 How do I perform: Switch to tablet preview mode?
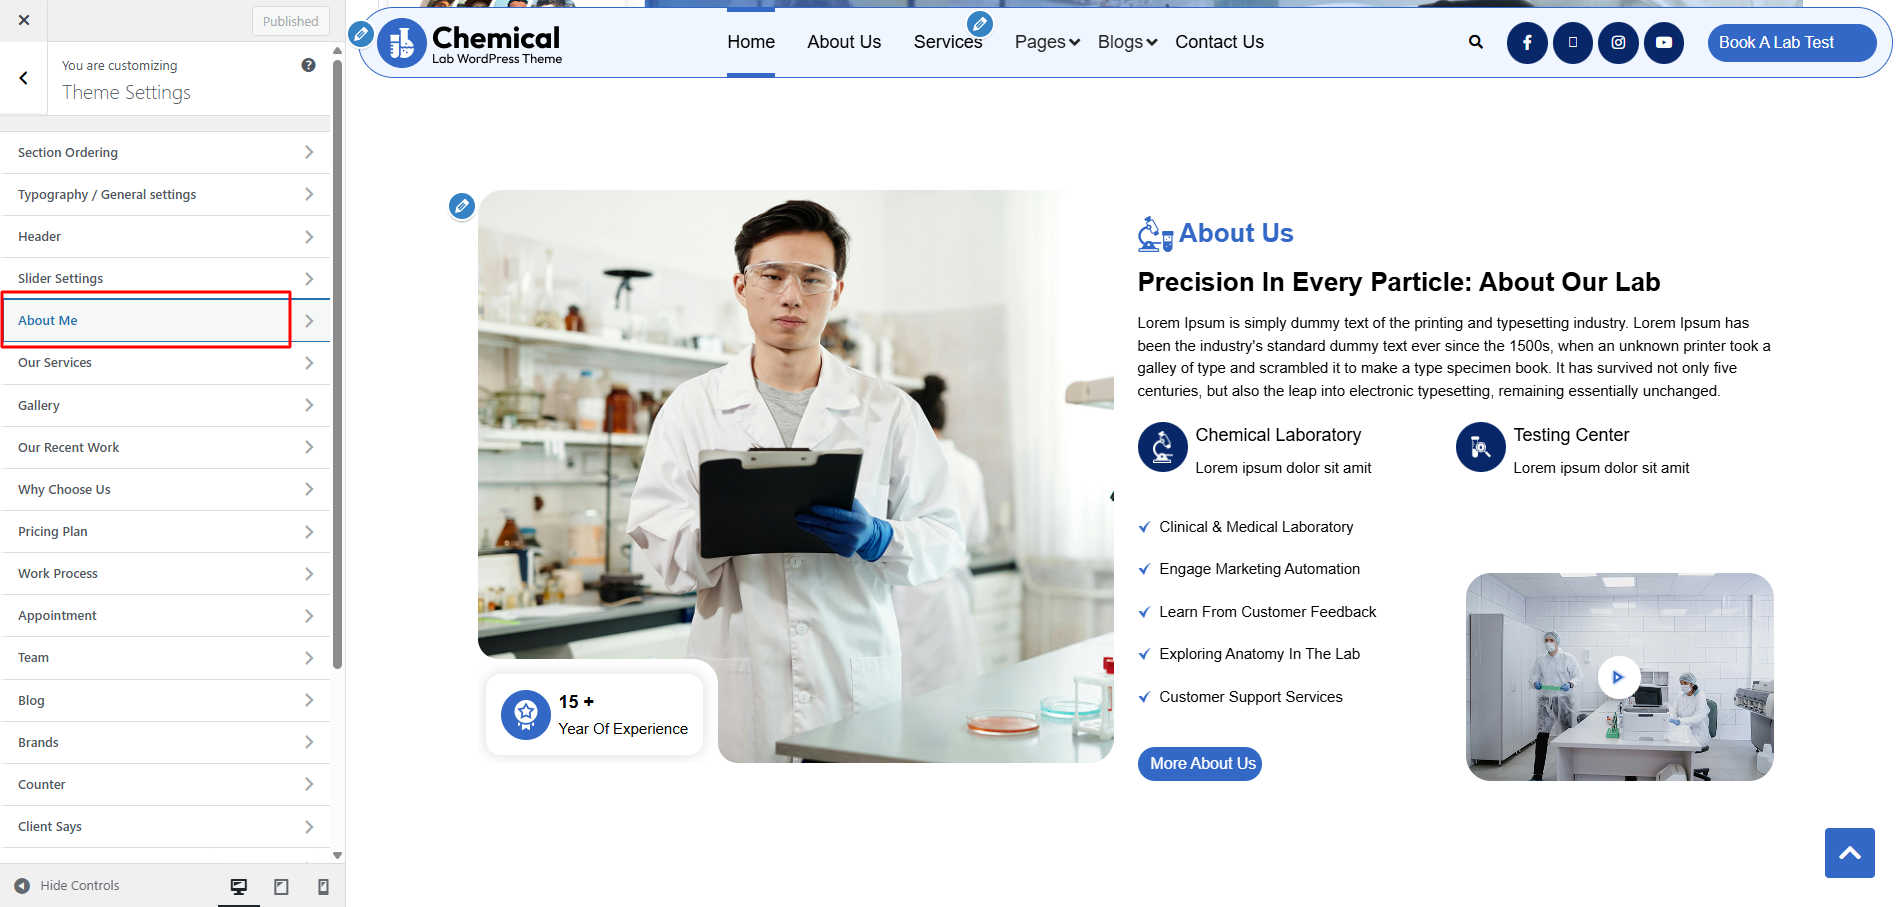pyautogui.click(x=281, y=887)
